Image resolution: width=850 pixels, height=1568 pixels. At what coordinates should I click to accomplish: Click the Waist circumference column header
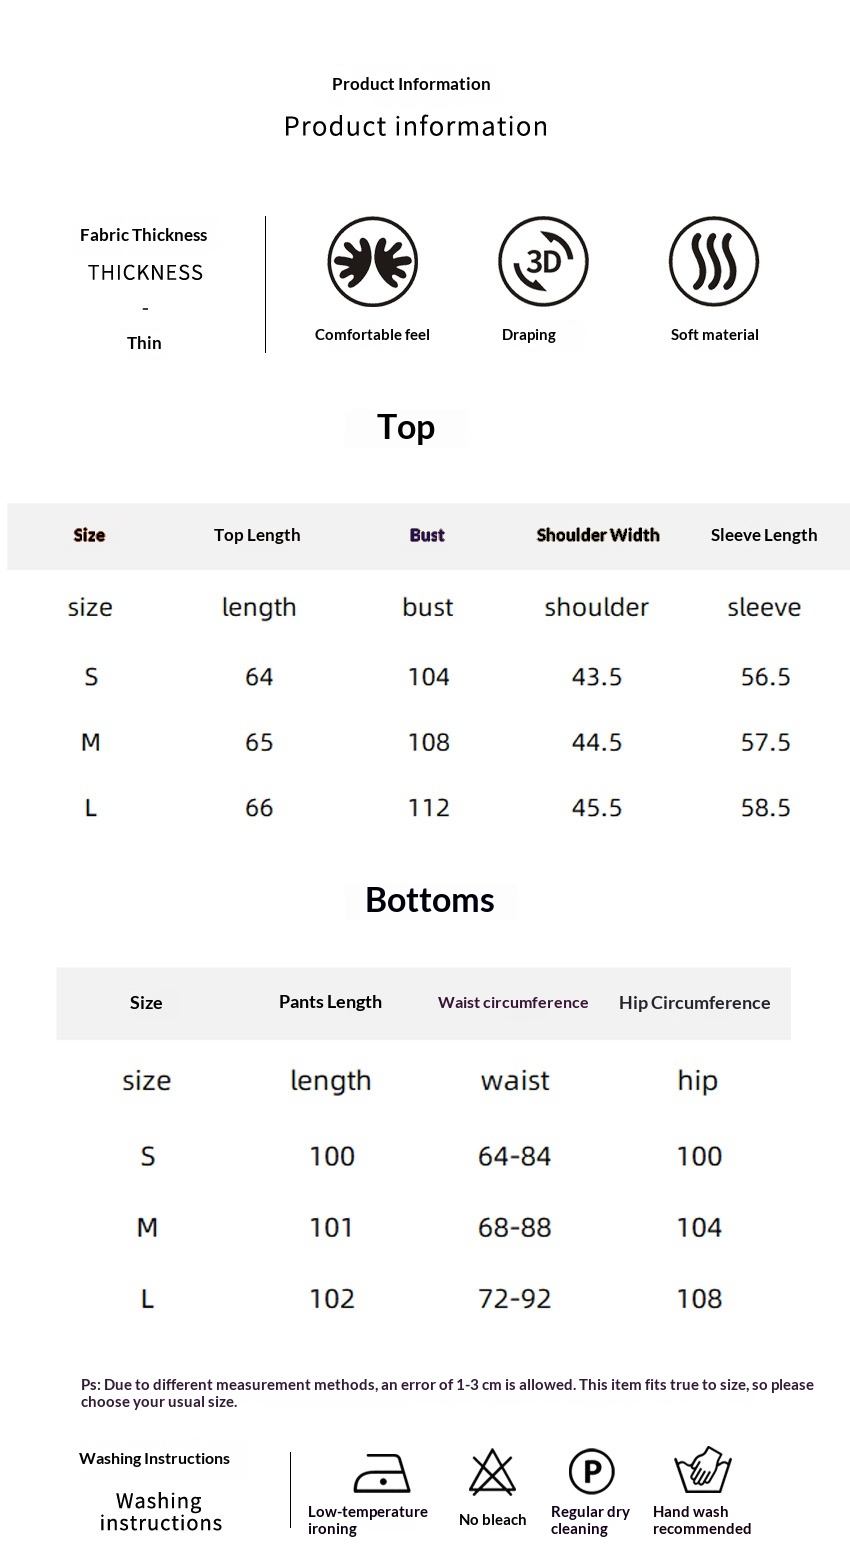click(513, 1002)
